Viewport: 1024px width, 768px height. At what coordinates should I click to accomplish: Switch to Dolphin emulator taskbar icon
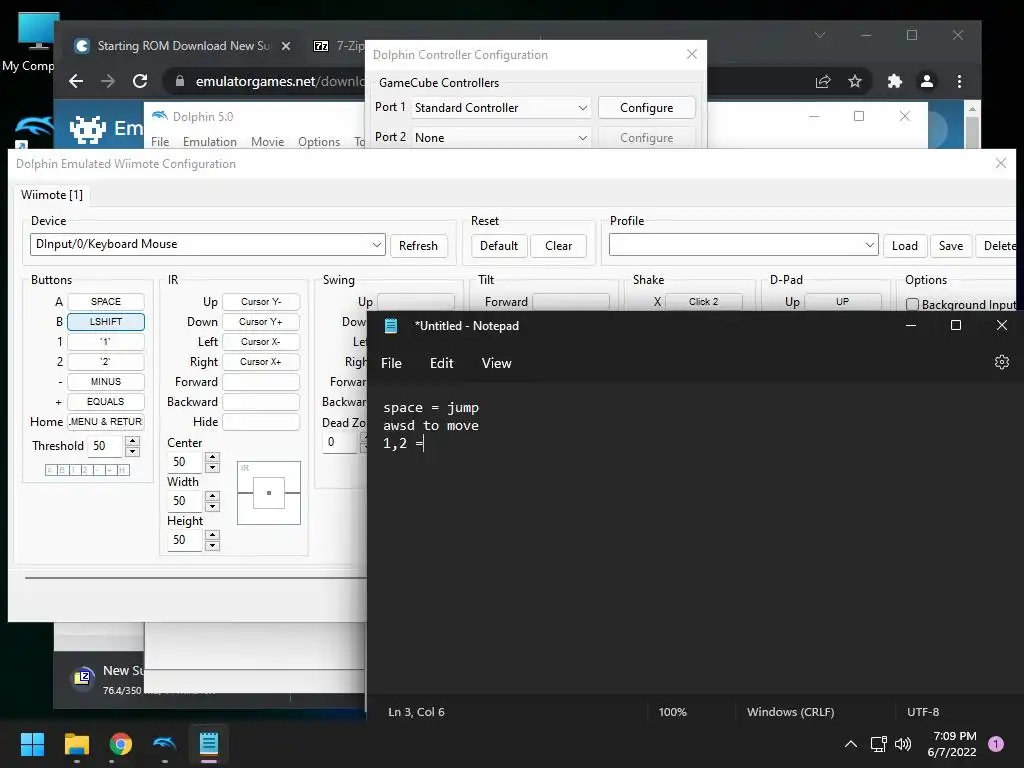pyautogui.click(x=164, y=744)
